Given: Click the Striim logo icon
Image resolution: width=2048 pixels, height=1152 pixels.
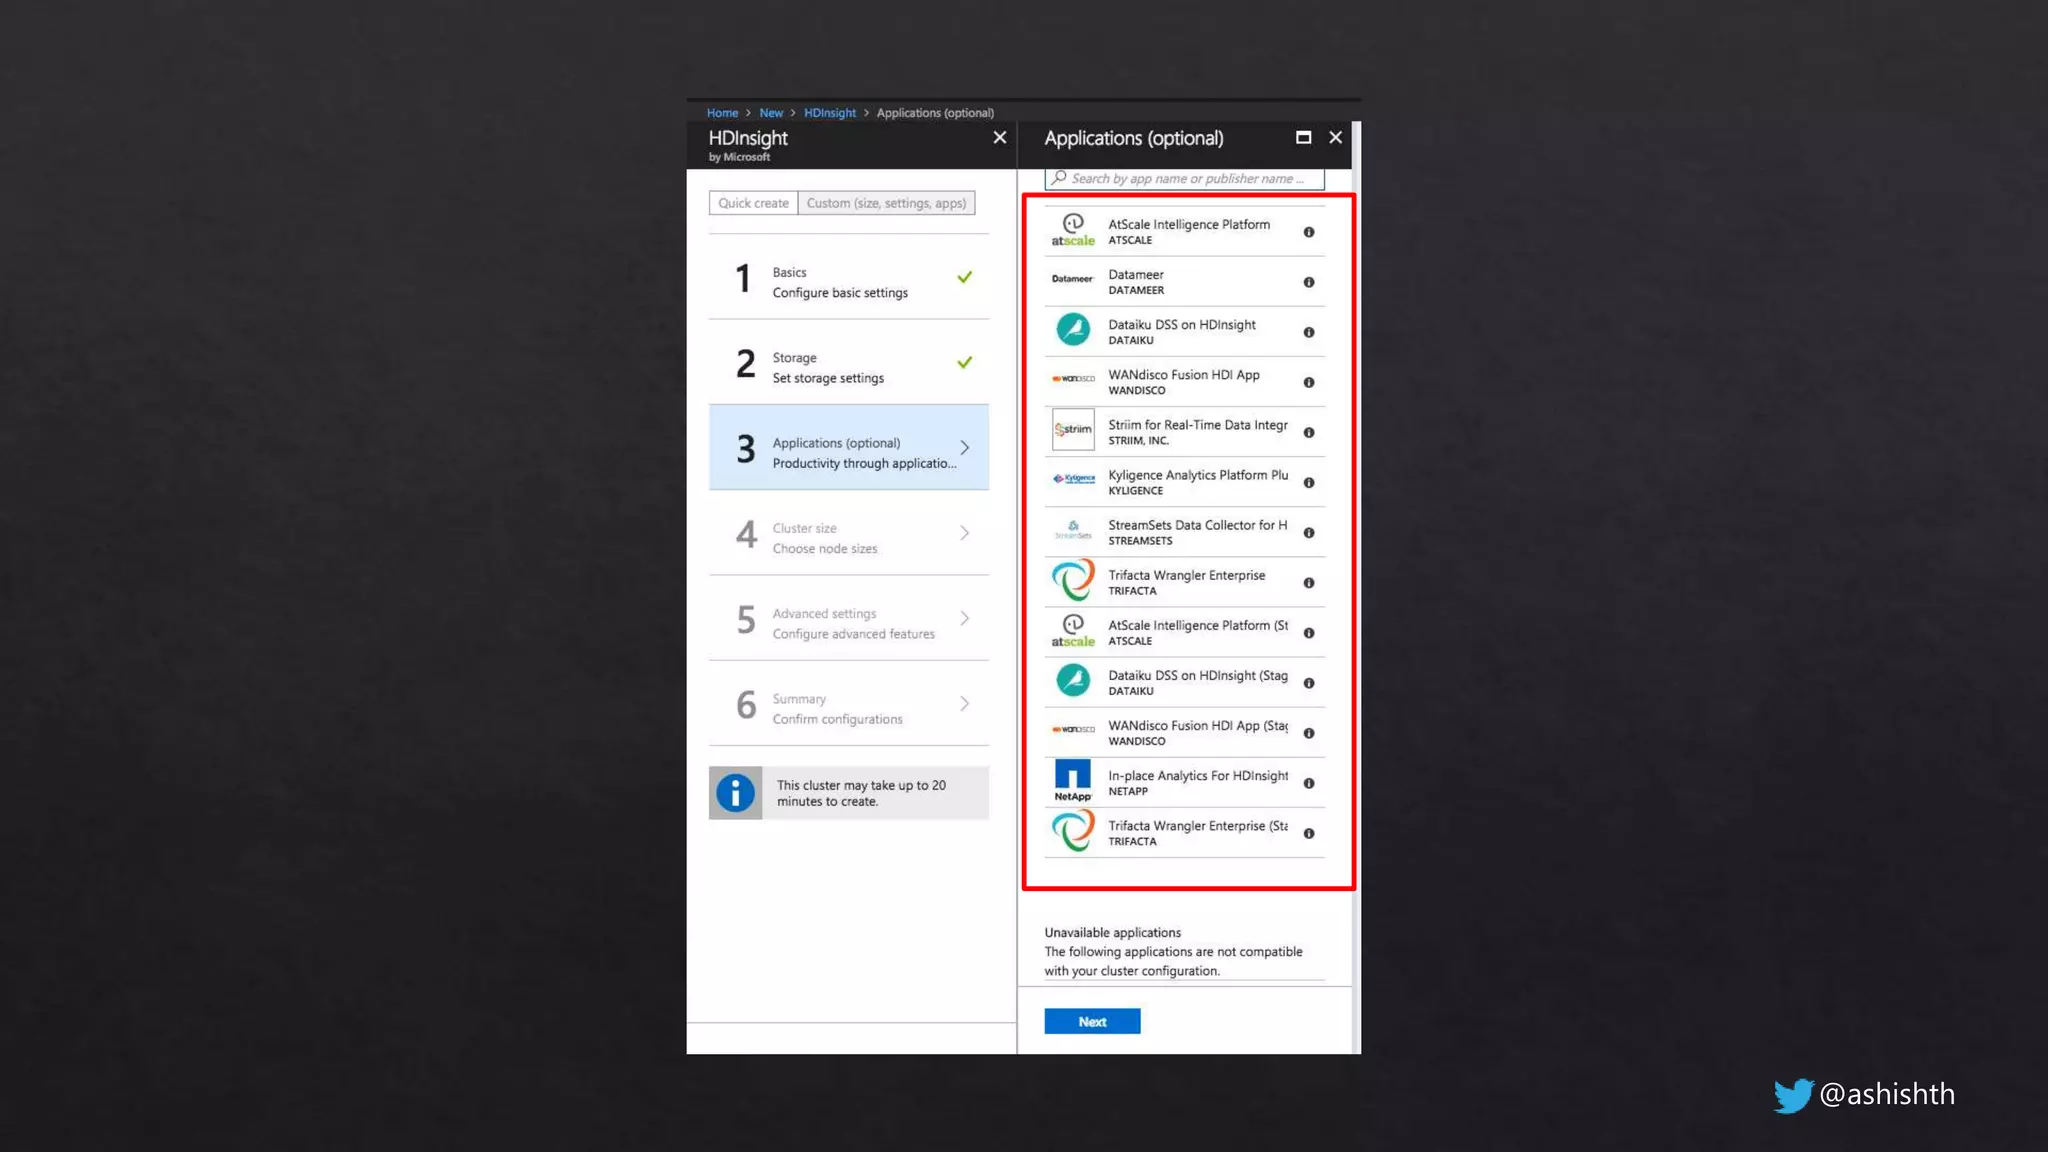Looking at the screenshot, I should (x=1072, y=430).
